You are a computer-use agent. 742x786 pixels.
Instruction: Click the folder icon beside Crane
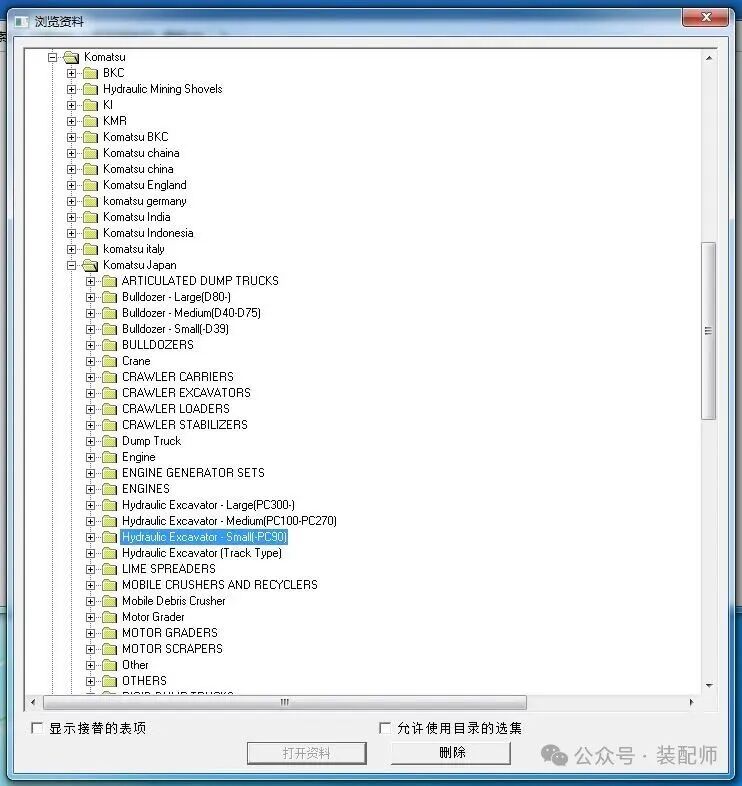coord(109,361)
